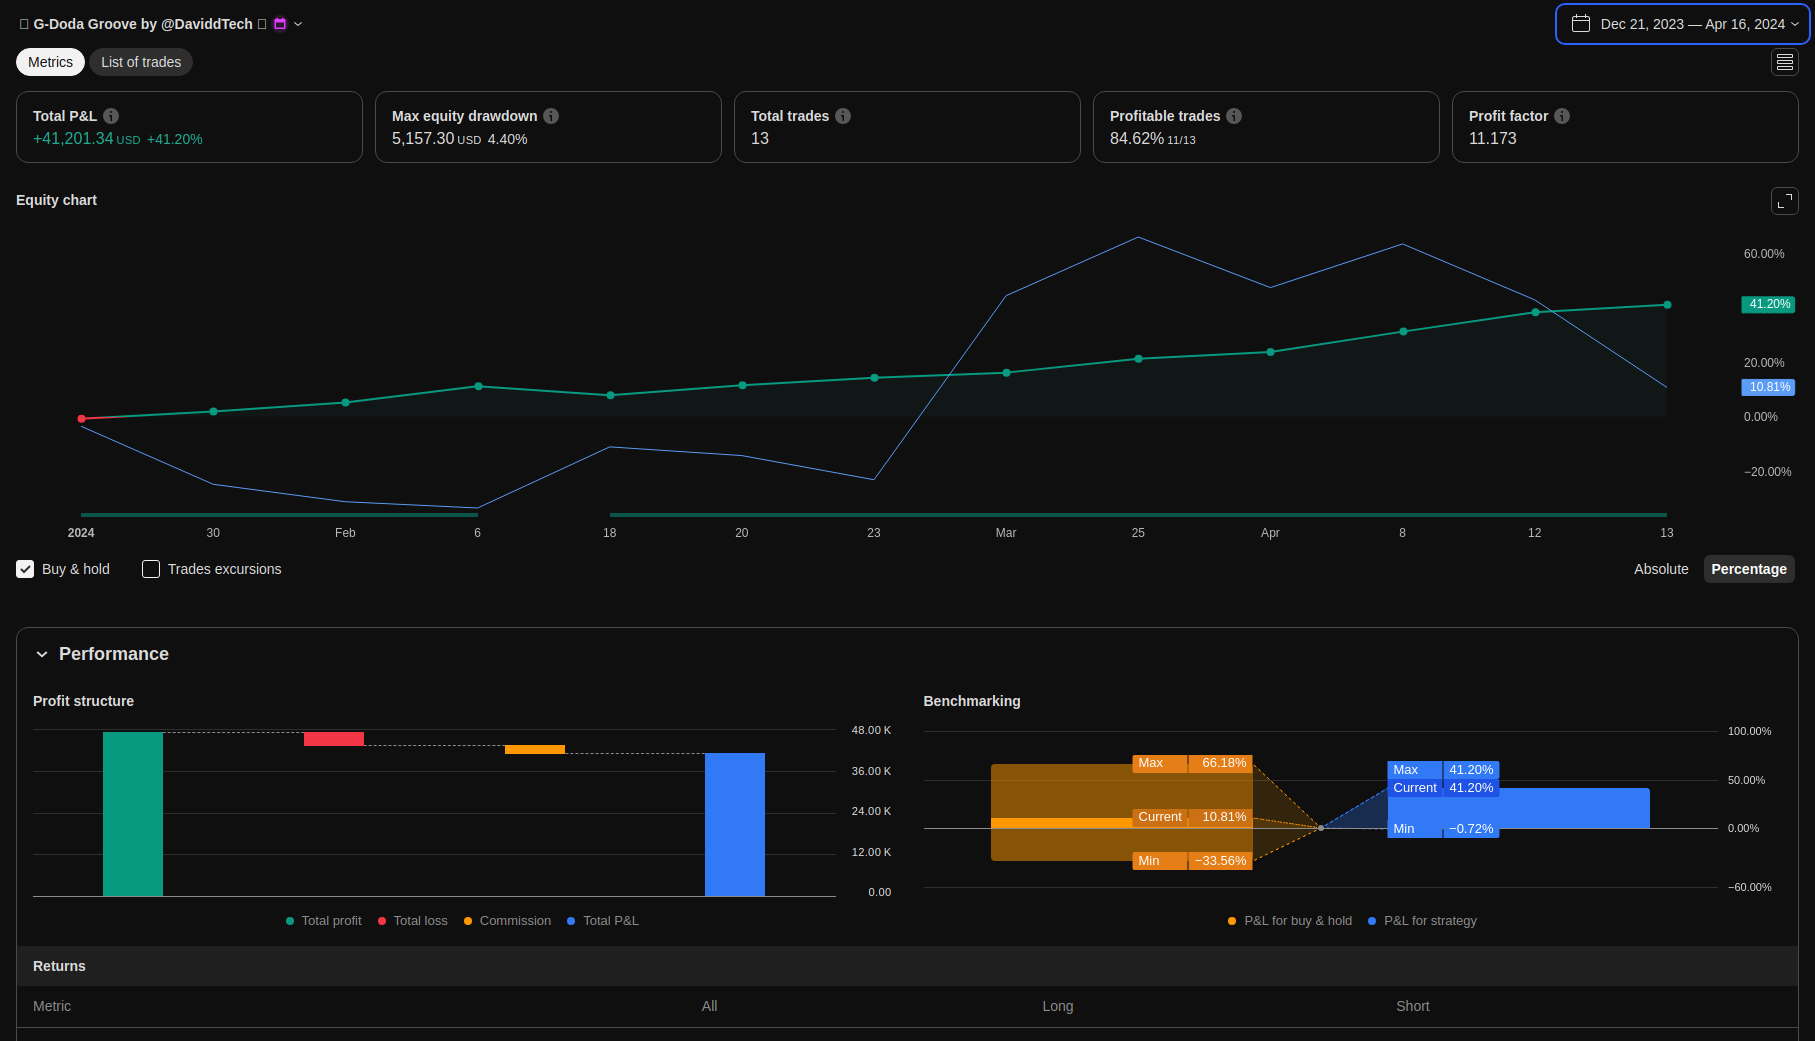Image resolution: width=1815 pixels, height=1041 pixels.
Task: Open the Total trades info tooltip icon
Action: pyautogui.click(x=843, y=116)
